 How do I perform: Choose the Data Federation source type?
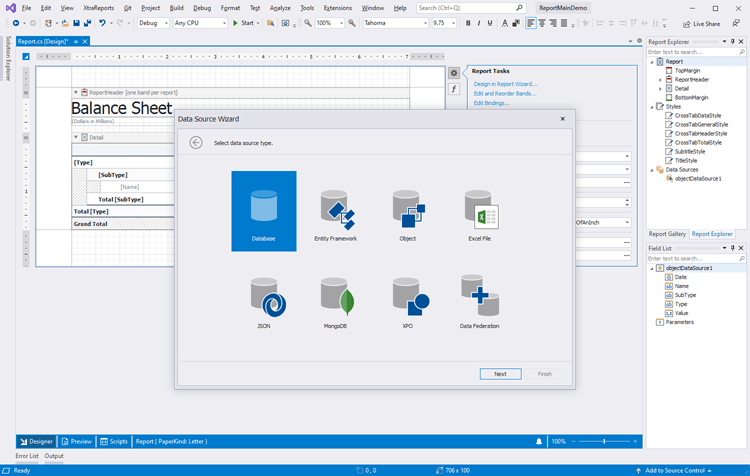[479, 300]
